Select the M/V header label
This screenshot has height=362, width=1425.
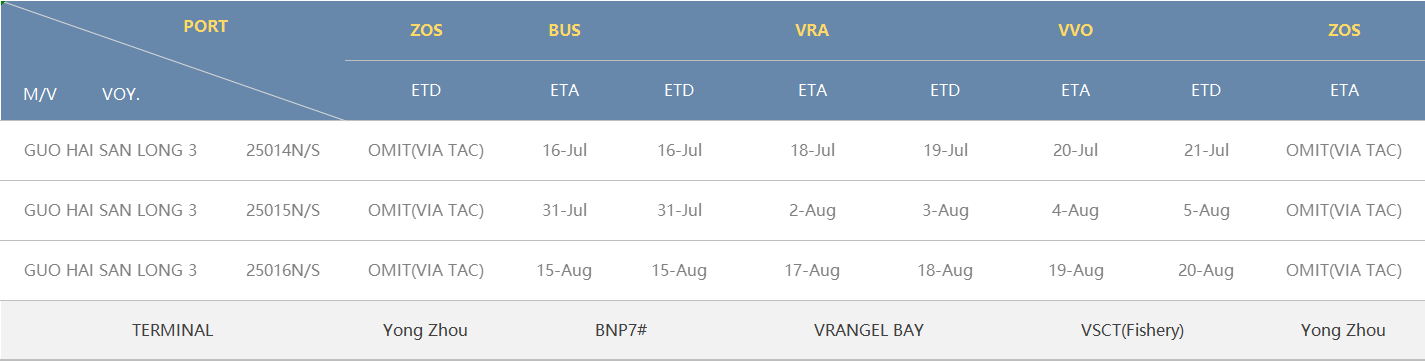coord(40,94)
